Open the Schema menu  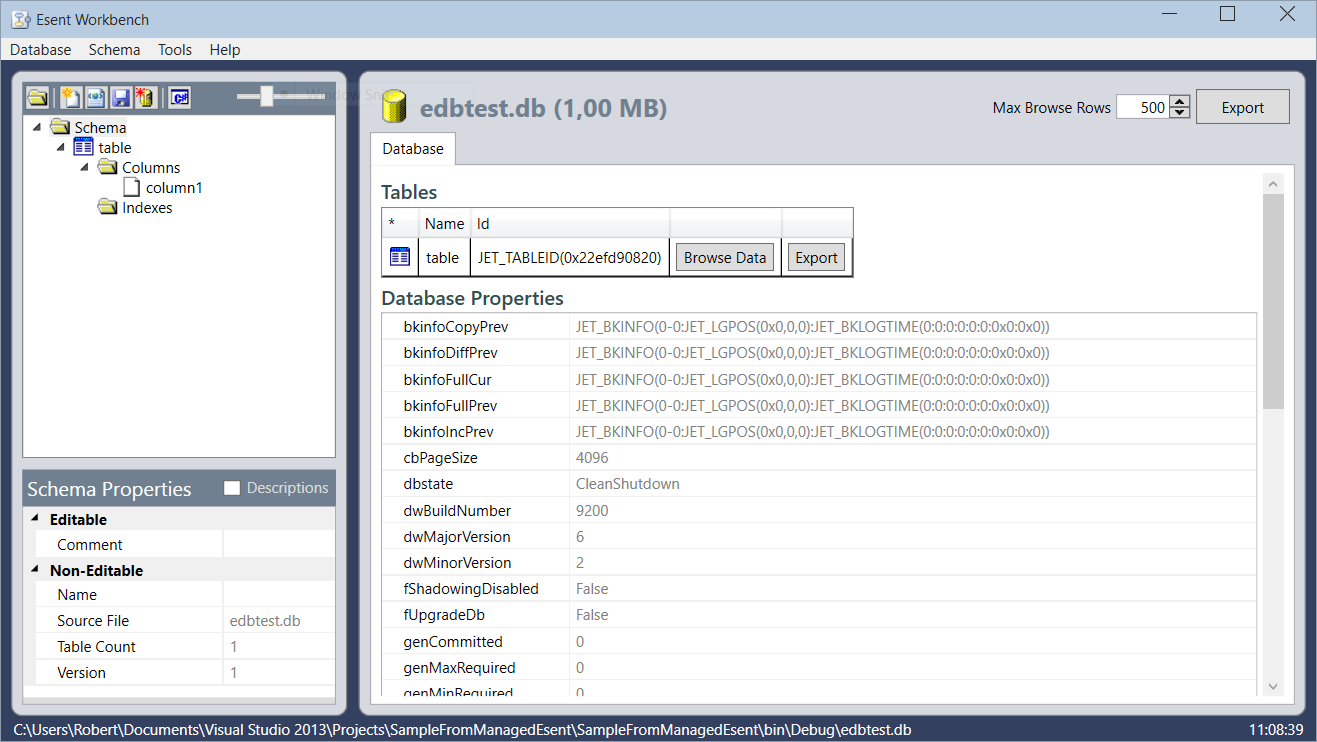pyautogui.click(x=114, y=49)
